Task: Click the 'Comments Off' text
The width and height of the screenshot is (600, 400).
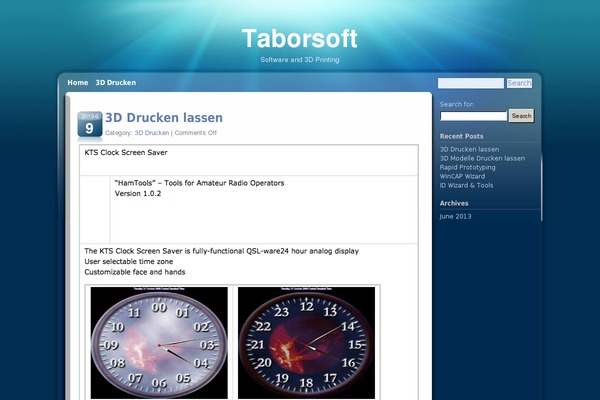Action: [196, 133]
